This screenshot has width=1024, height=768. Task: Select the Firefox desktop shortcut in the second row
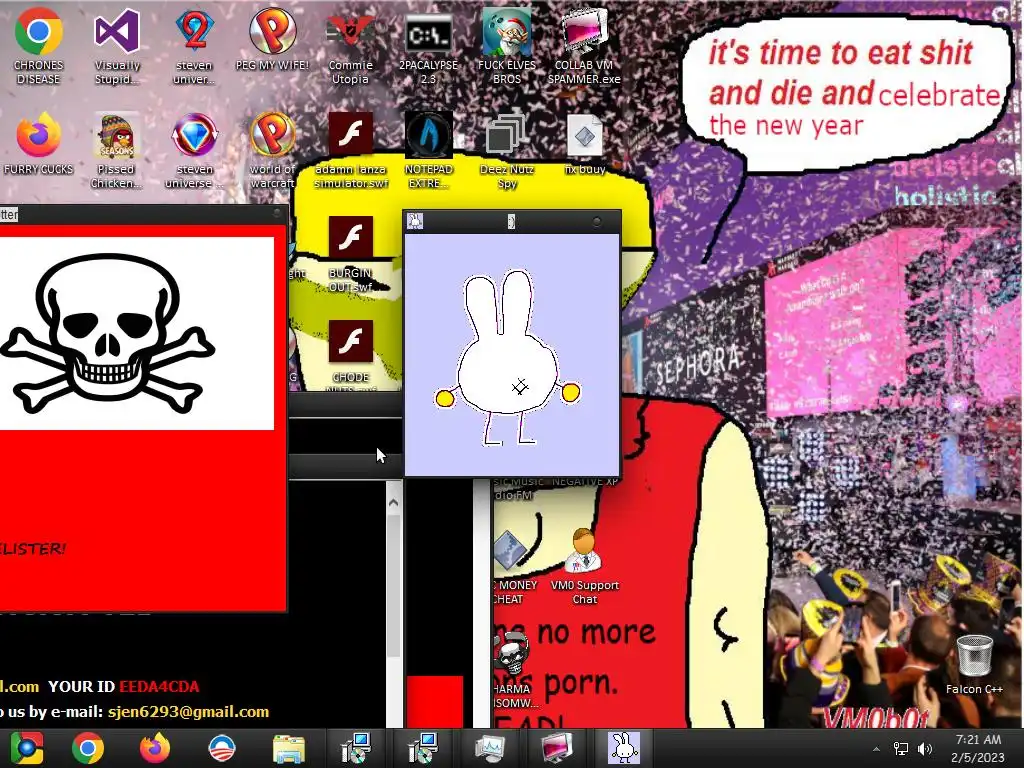39,143
